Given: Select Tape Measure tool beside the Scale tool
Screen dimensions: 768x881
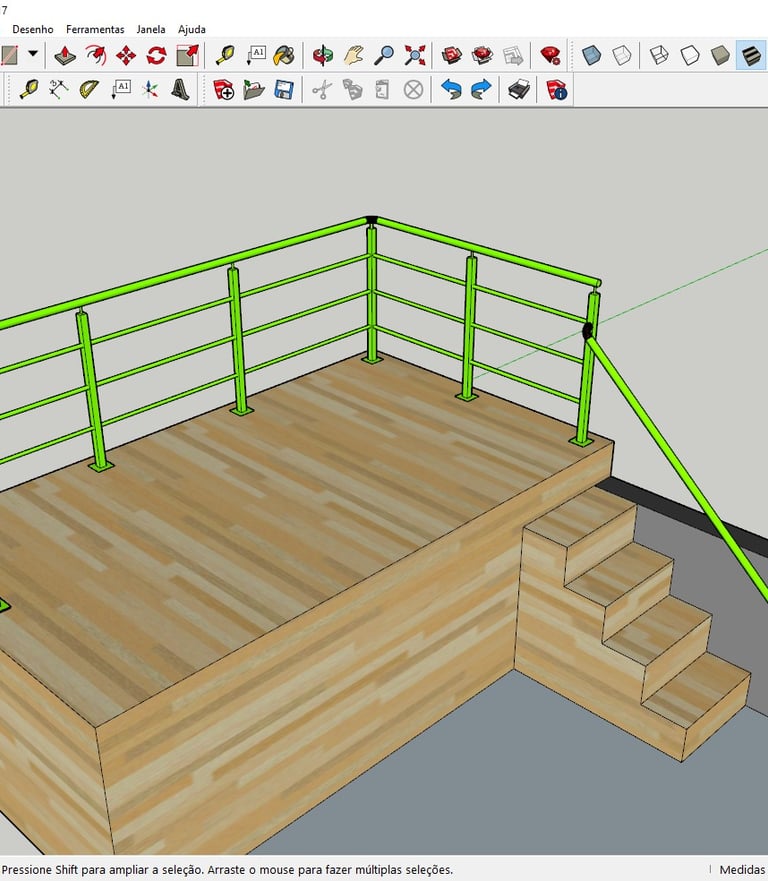Looking at the screenshot, I should tap(225, 55).
